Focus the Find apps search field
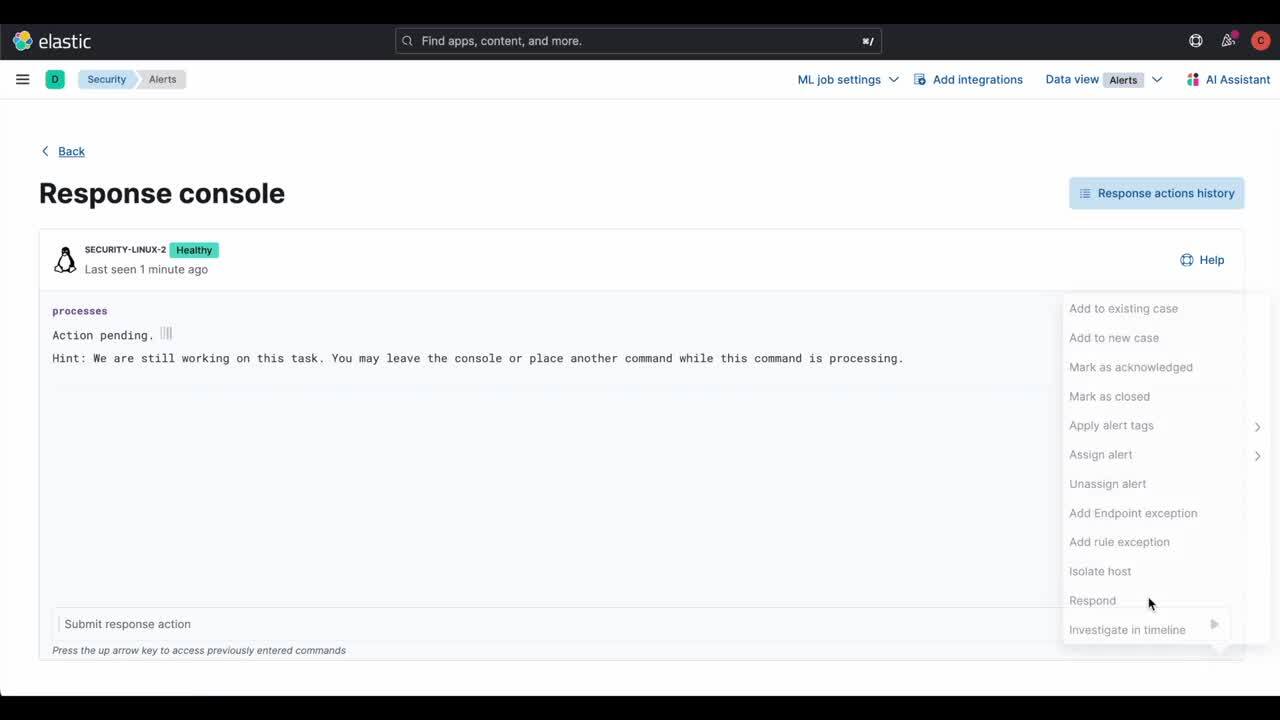The image size is (1280, 720). click(x=638, y=41)
